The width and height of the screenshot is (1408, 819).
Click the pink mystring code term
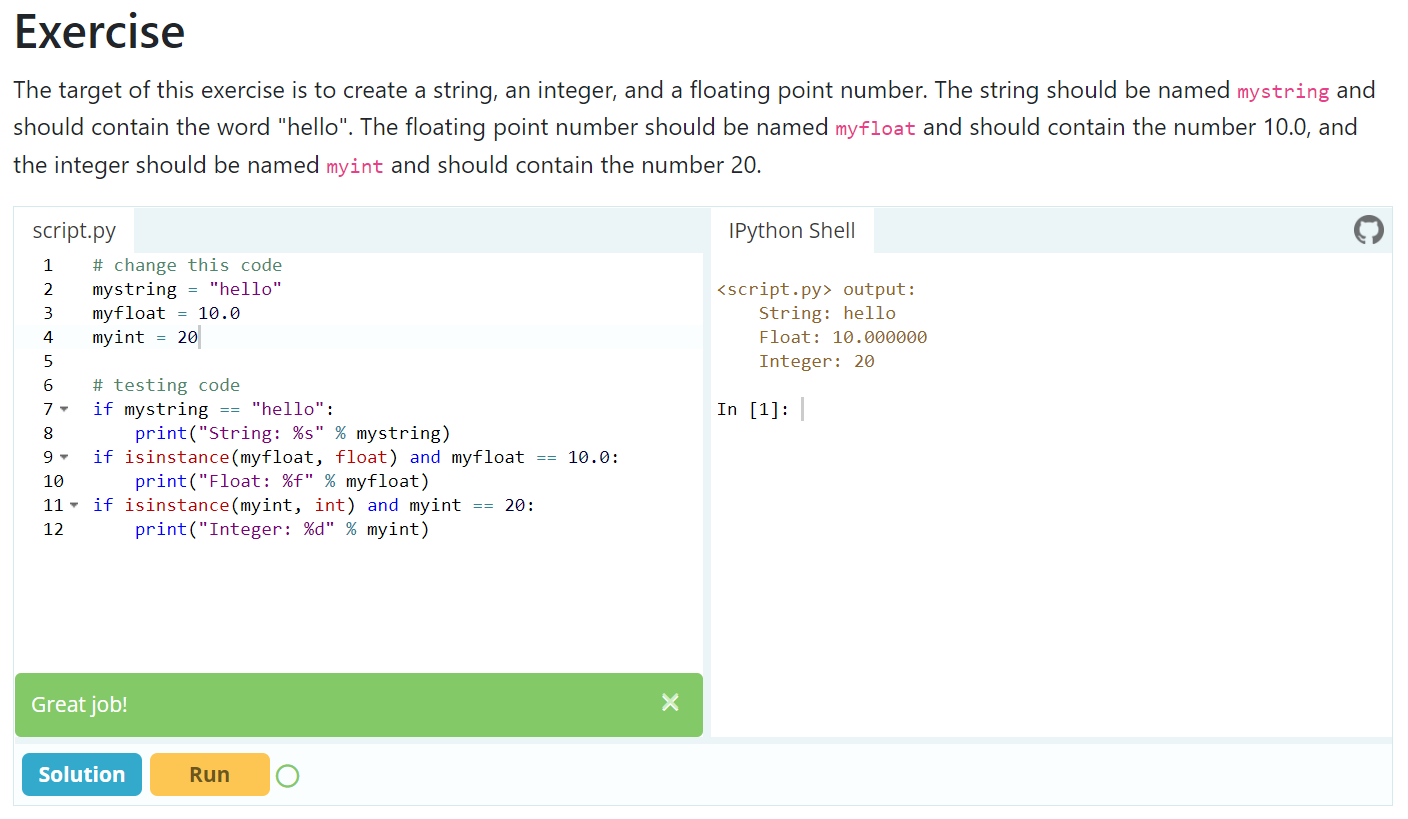tap(1283, 91)
